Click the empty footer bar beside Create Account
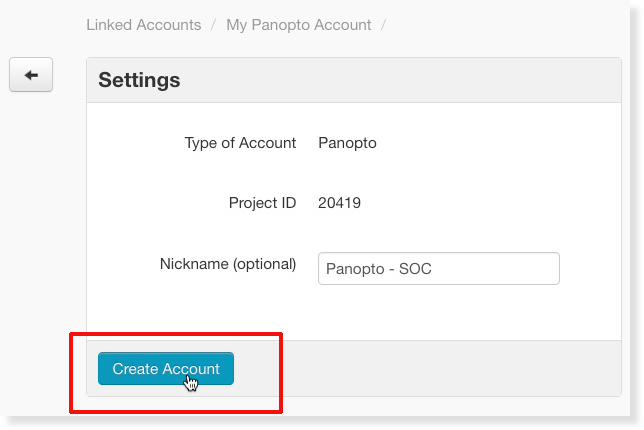644x430 pixels. pyautogui.click(x=452, y=368)
